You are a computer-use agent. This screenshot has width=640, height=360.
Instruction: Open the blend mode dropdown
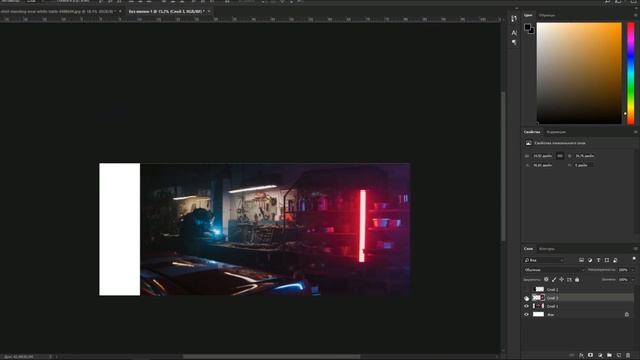pos(554,270)
